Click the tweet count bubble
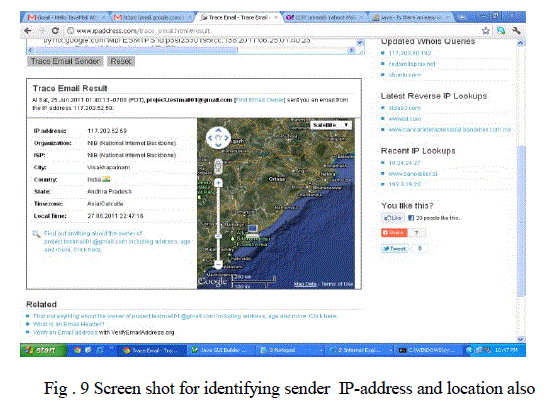This screenshot has width=546, height=404. tap(420, 249)
